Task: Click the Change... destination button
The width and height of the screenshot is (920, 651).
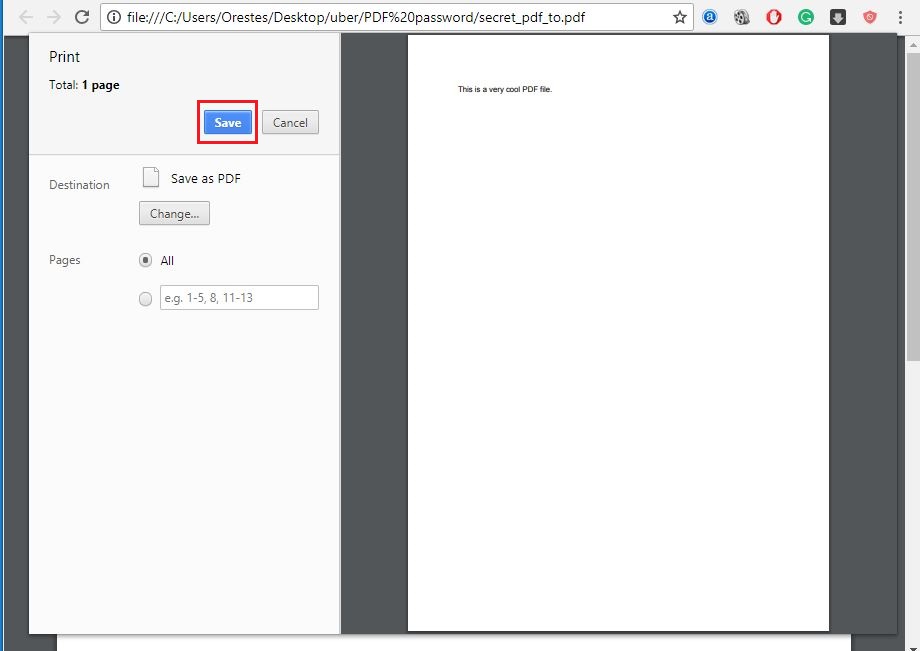Action: coord(174,213)
